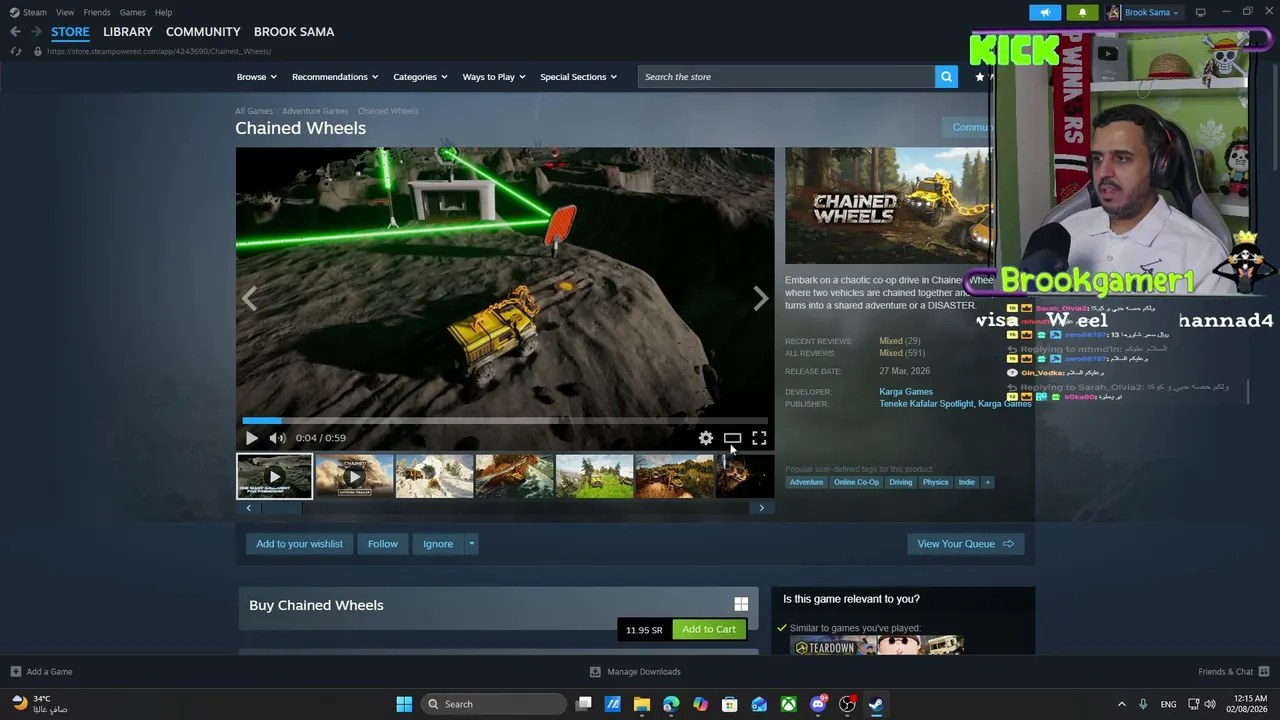
Task: Follow the Chained Wheels game
Action: [383, 544]
